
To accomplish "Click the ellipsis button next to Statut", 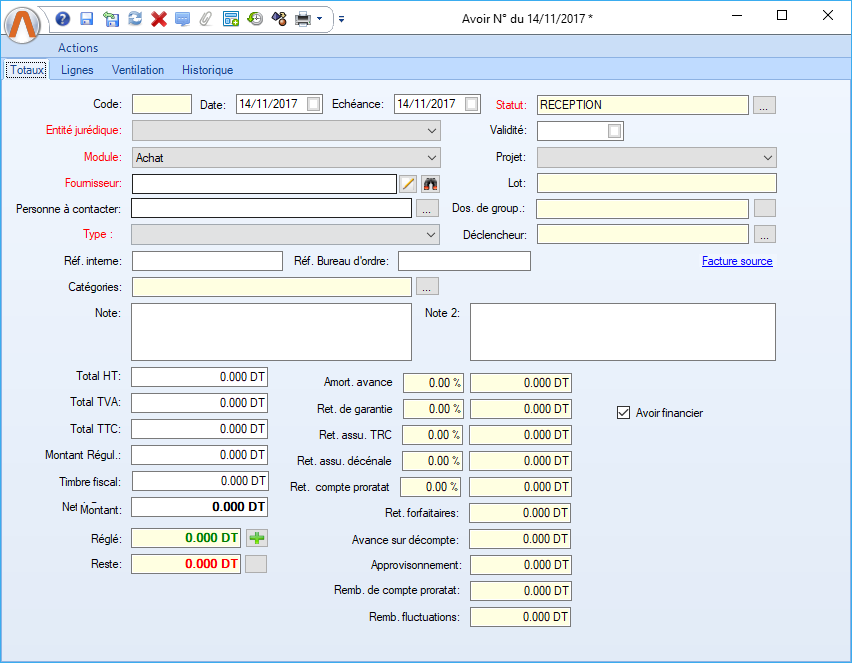I will (x=764, y=105).
